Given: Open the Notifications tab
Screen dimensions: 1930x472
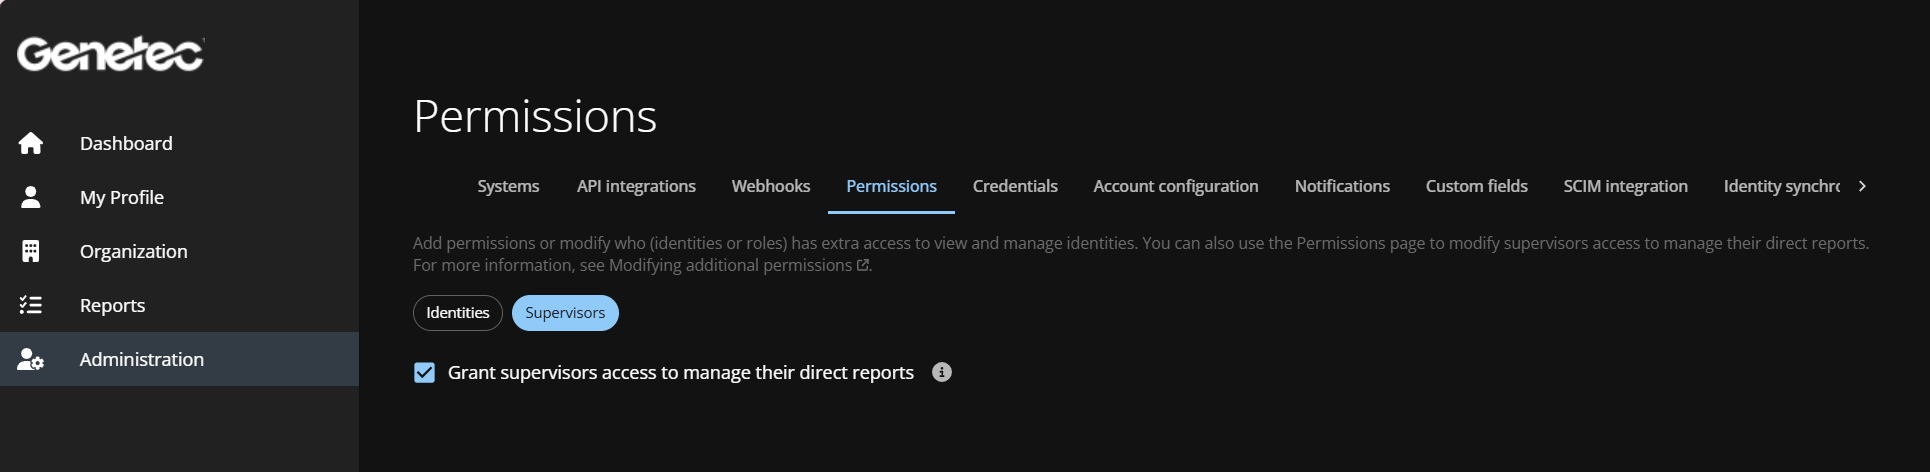Looking at the screenshot, I should (x=1342, y=186).
